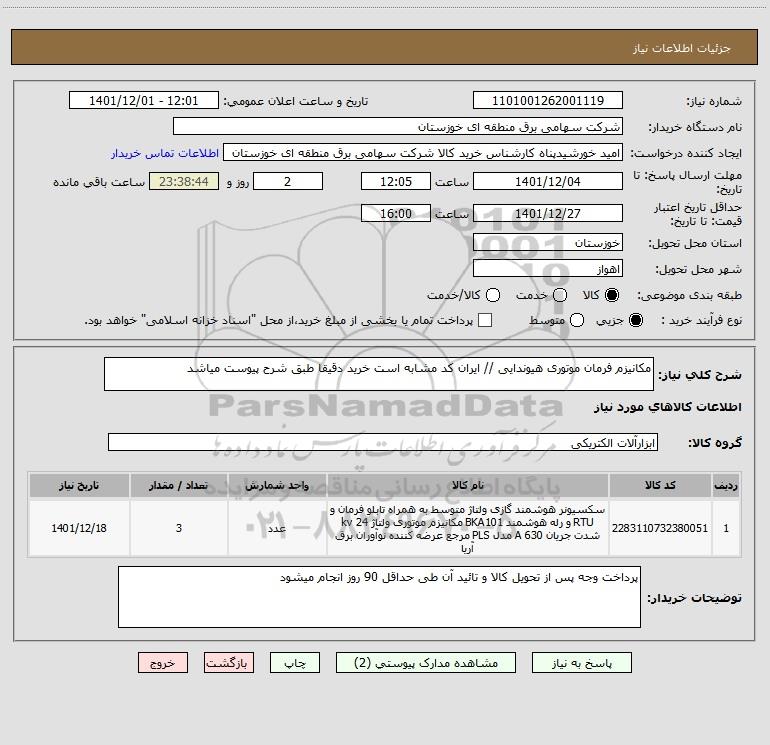Click the remaining days field showing 2
Screen dimensions: 770x745
(288, 181)
